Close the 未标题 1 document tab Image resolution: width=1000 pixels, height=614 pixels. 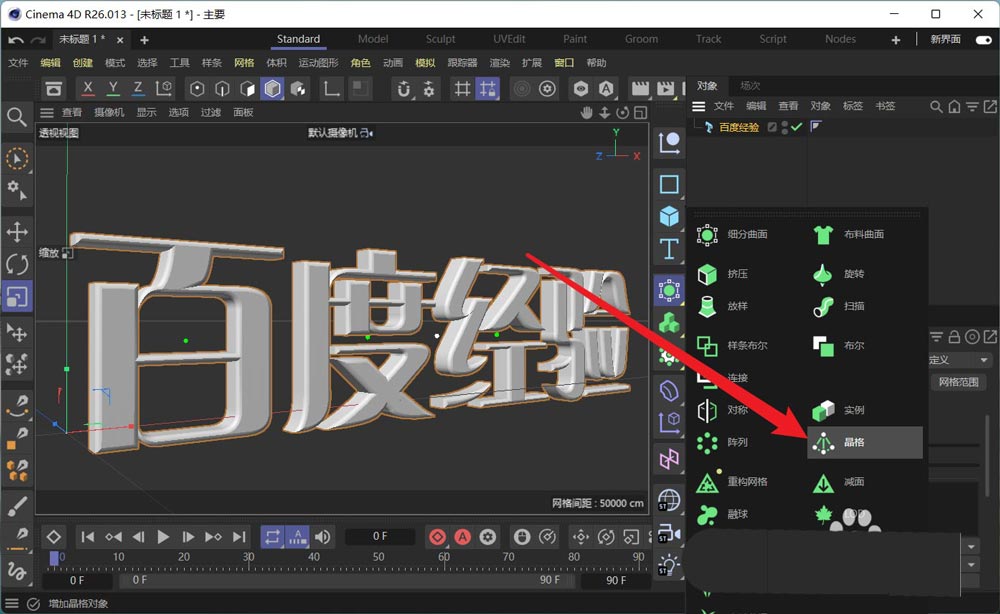120,40
